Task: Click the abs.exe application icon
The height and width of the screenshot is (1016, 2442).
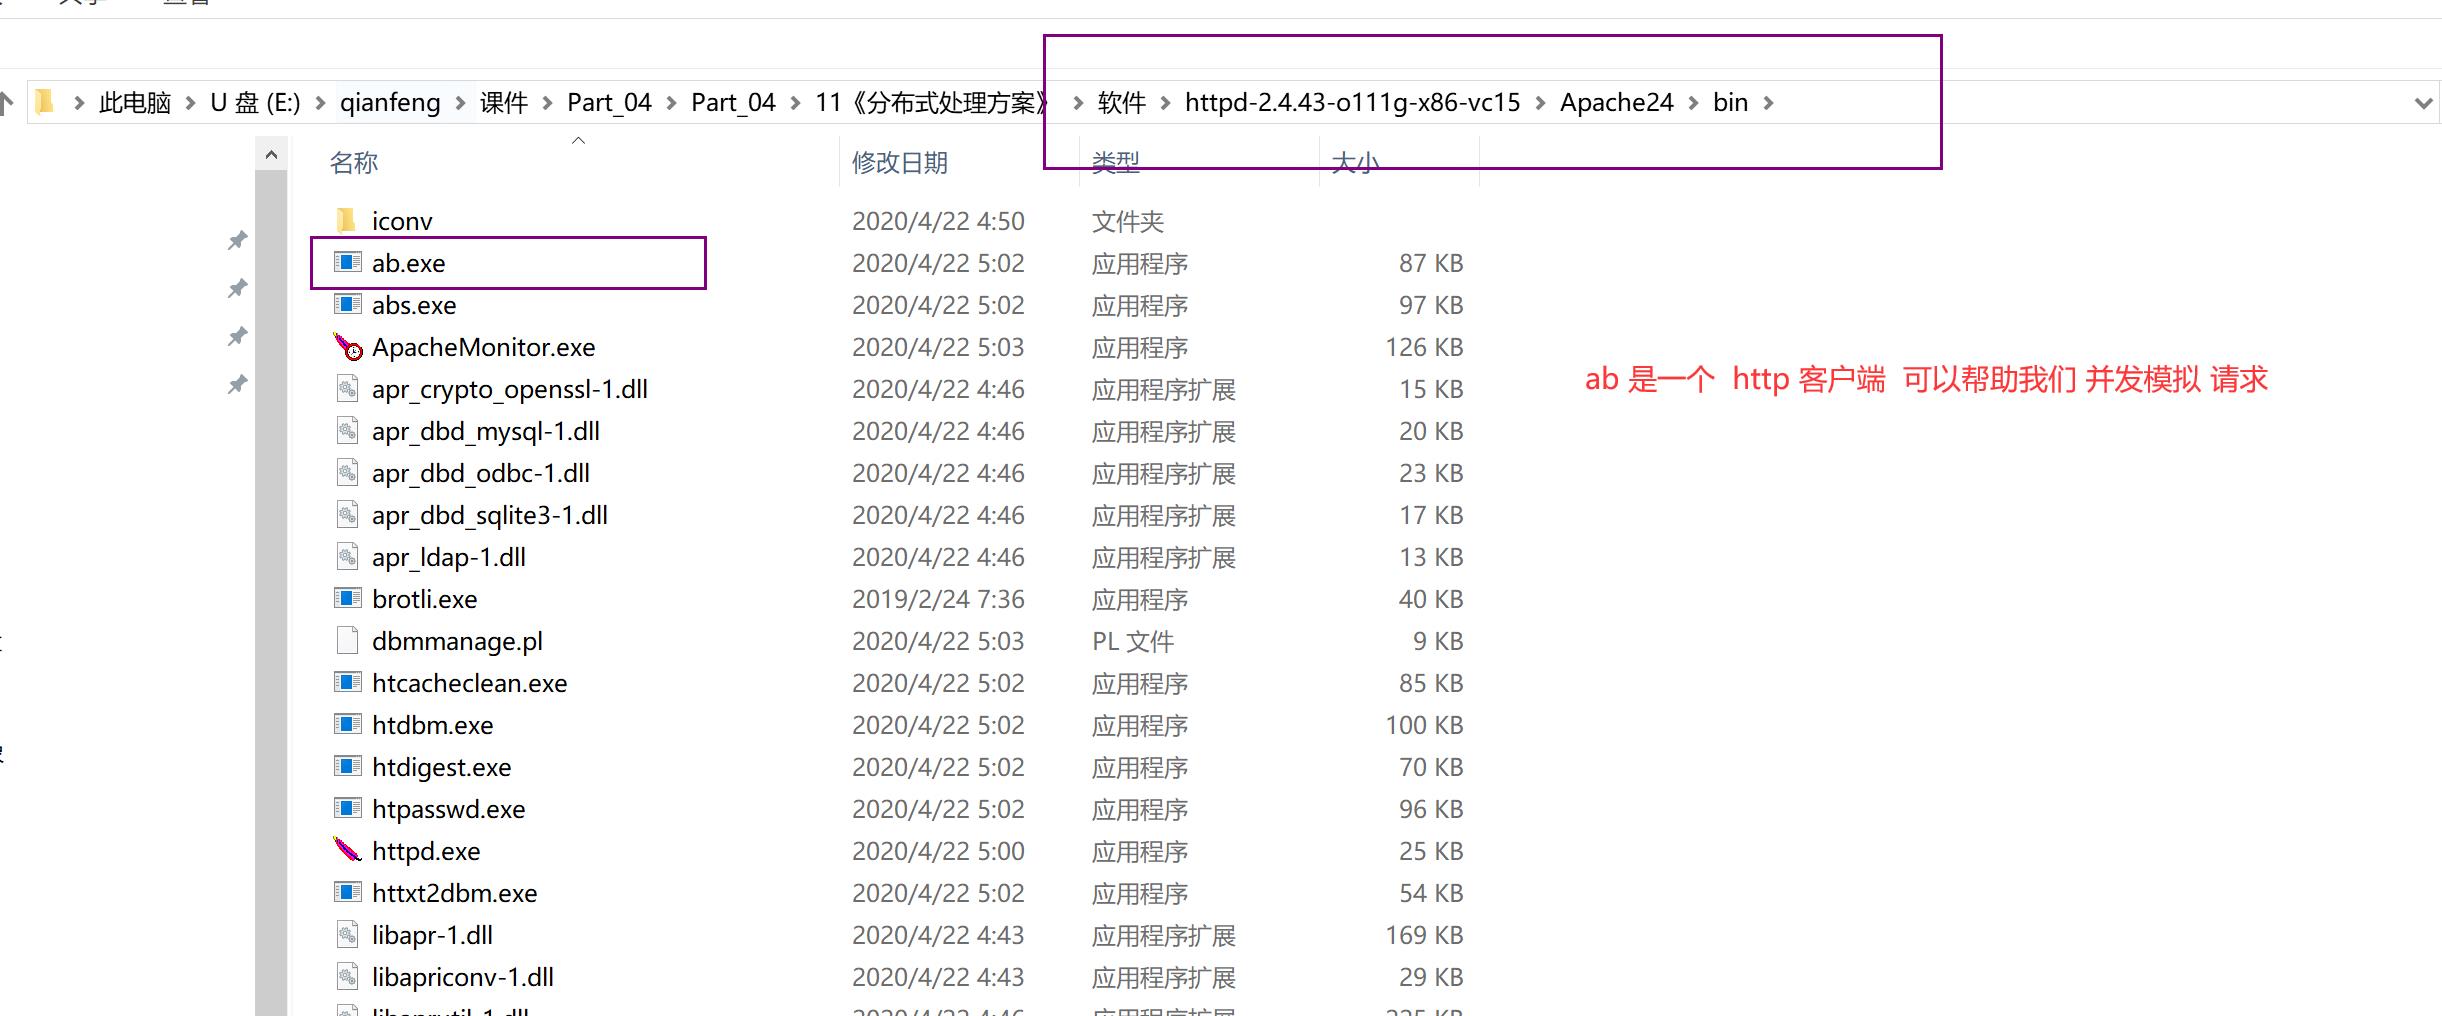Action: coord(347,304)
